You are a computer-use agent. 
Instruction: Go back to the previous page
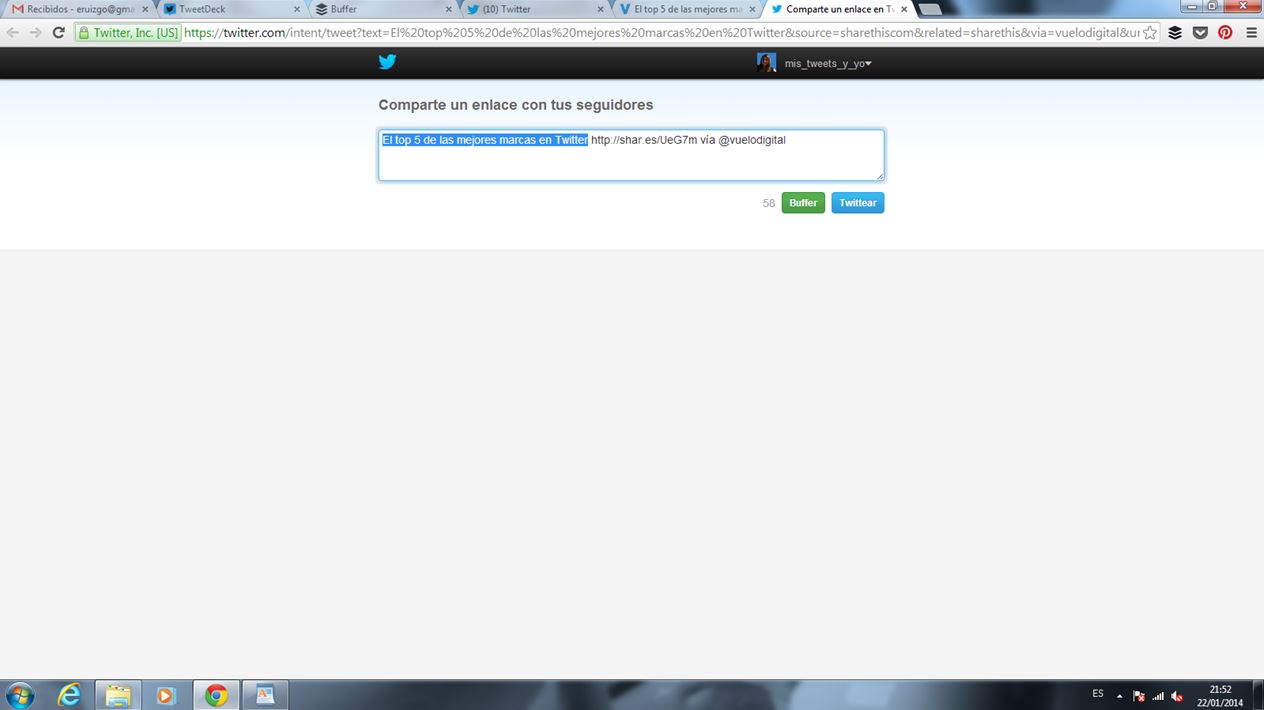pyautogui.click(x=13, y=32)
